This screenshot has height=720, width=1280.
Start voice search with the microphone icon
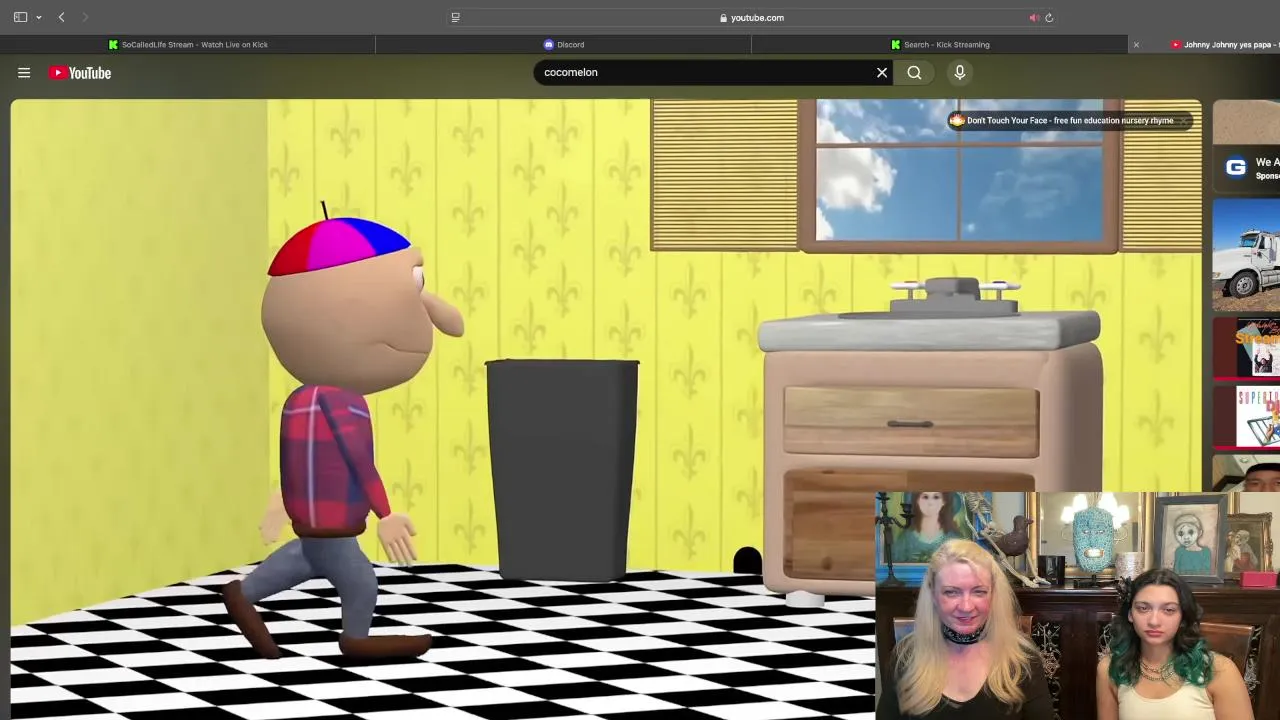click(x=959, y=72)
